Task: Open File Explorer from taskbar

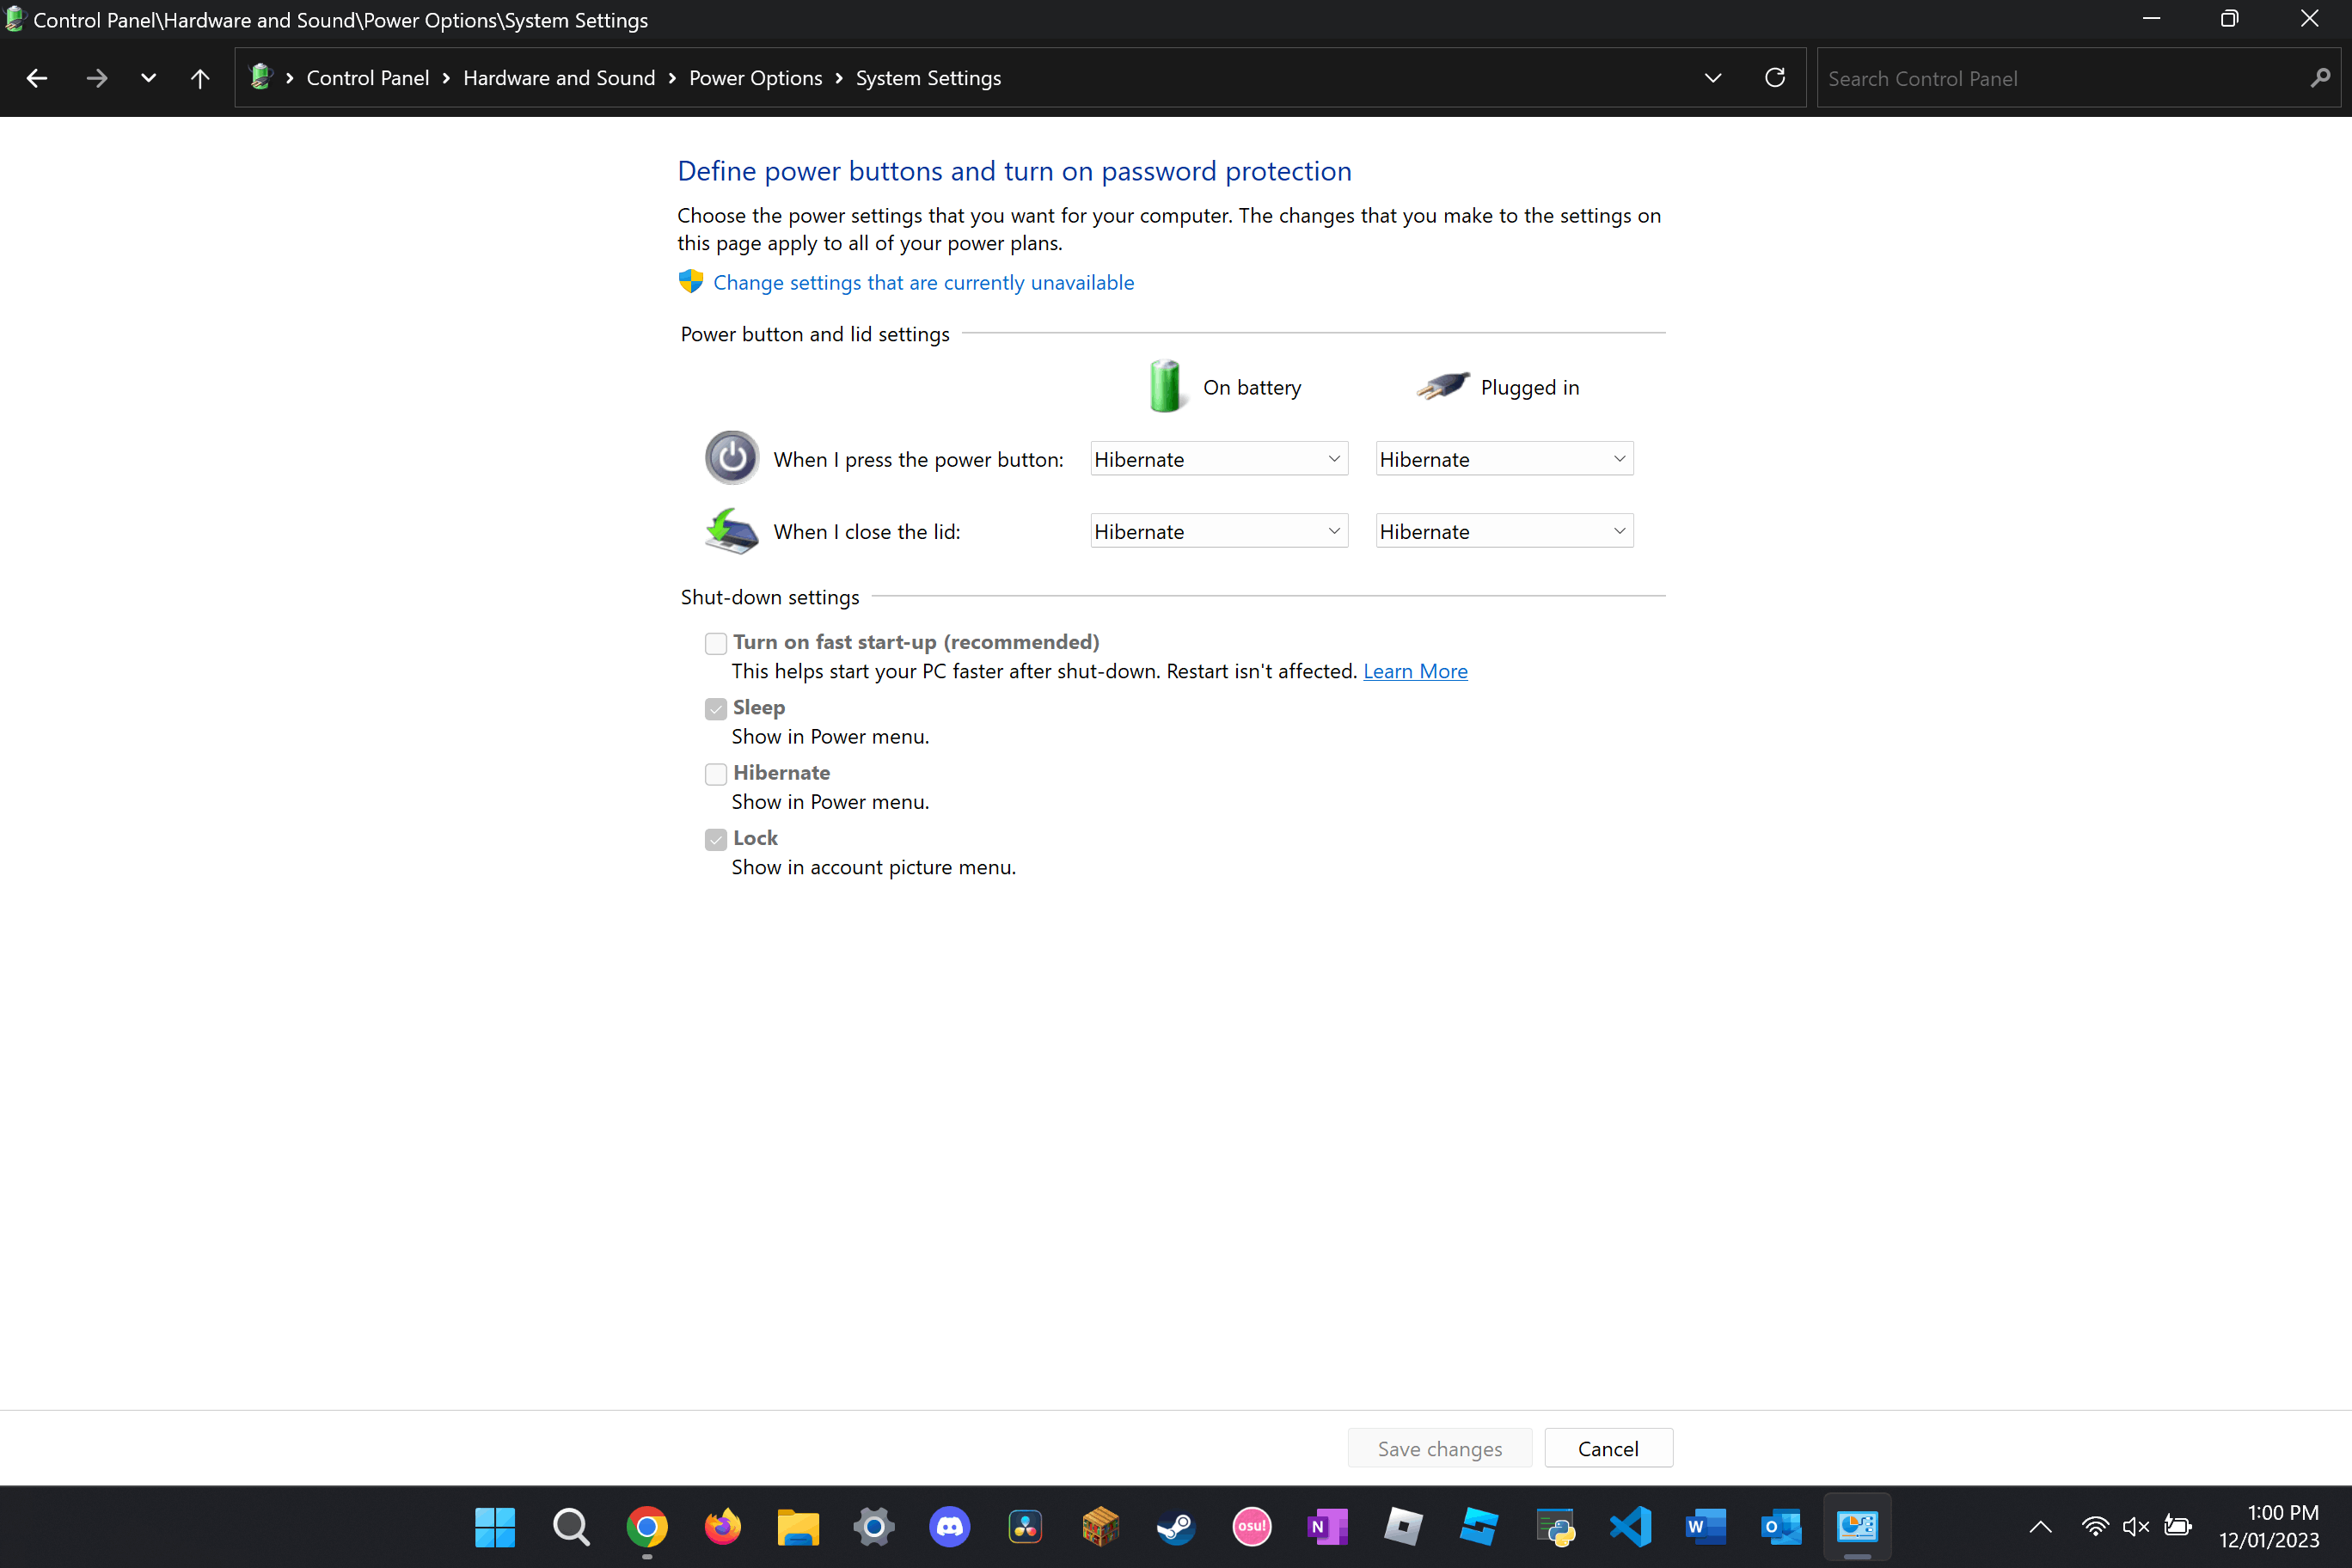Action: [798, 1527]
